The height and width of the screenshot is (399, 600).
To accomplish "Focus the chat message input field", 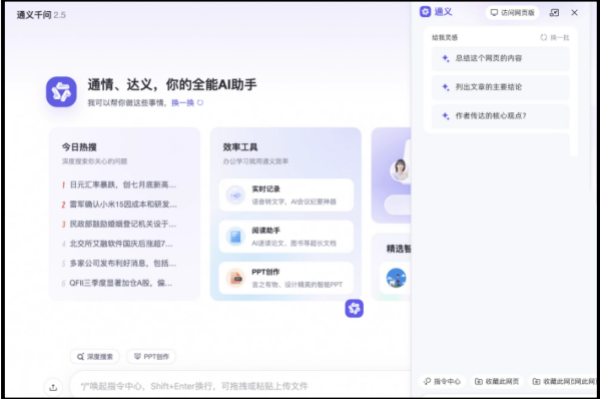I will click(240, 386).
